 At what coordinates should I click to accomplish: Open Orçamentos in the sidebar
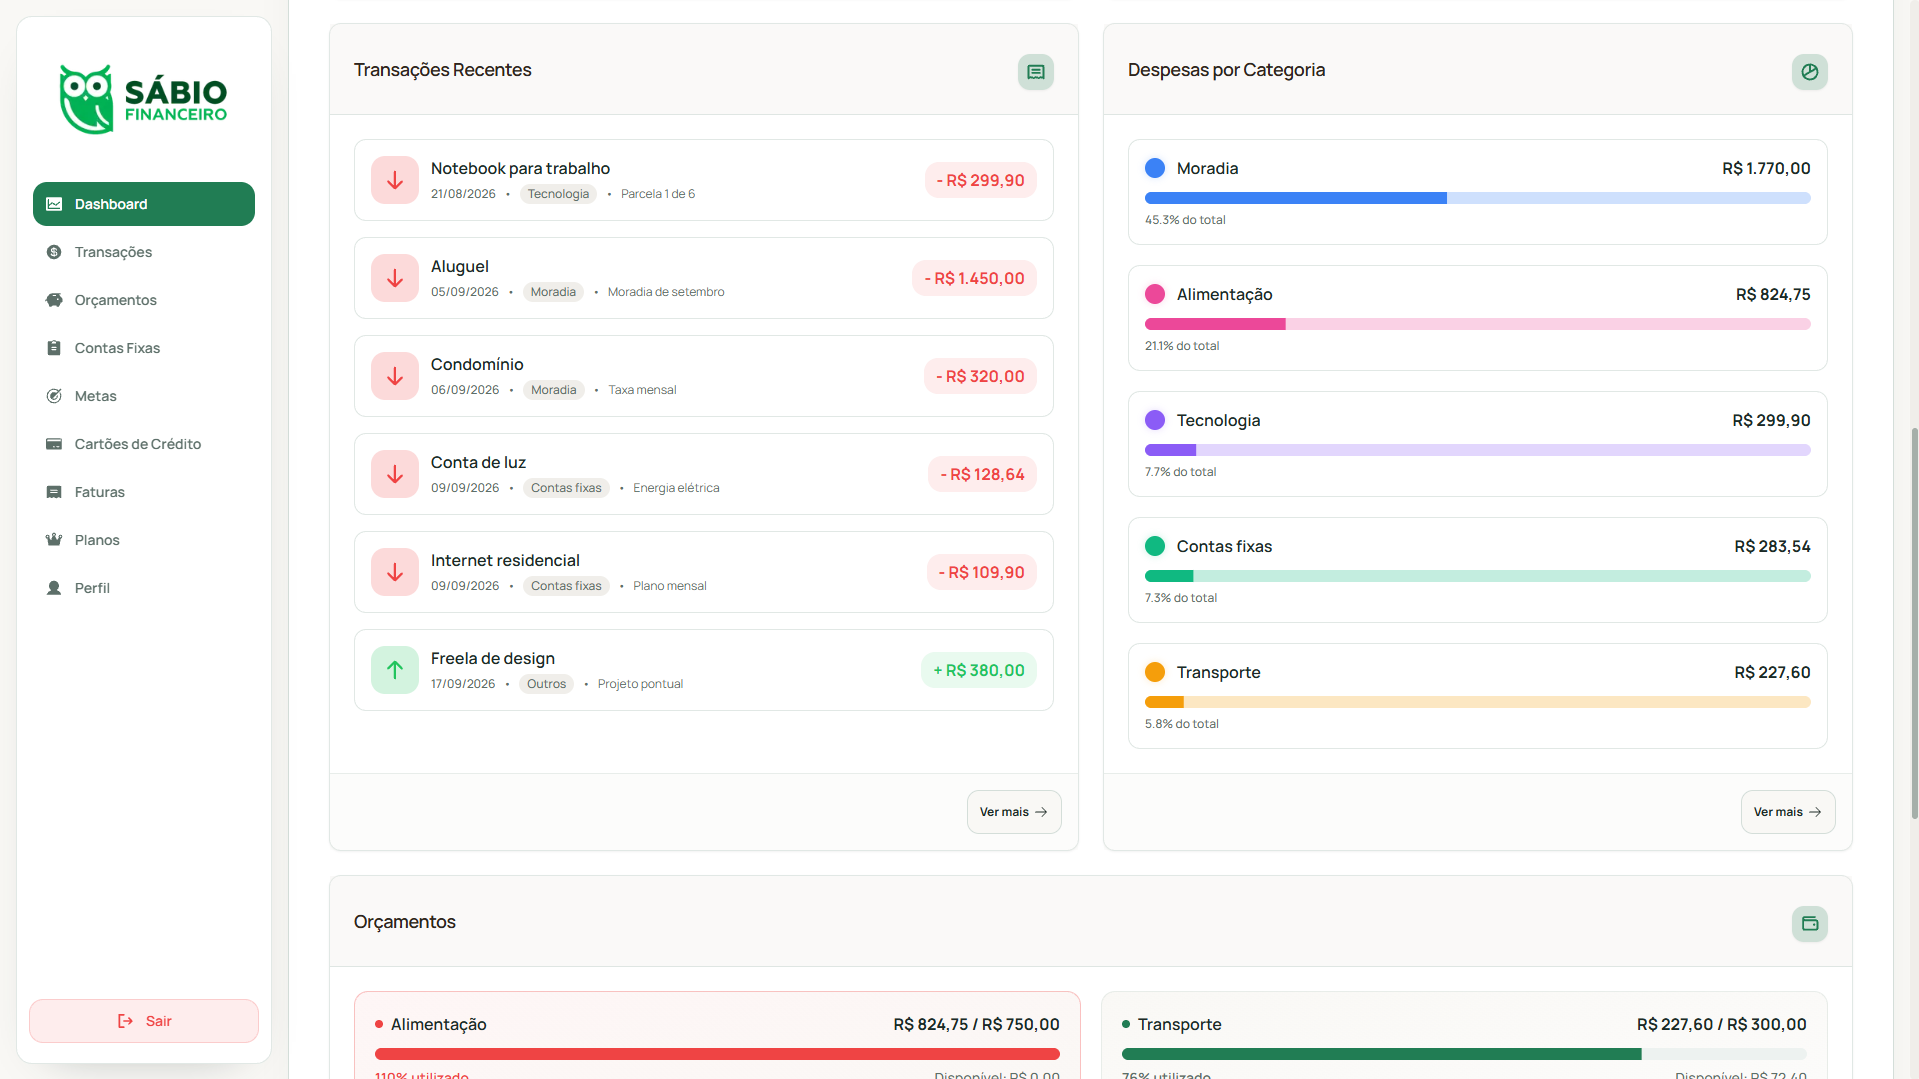coord(144,300)
